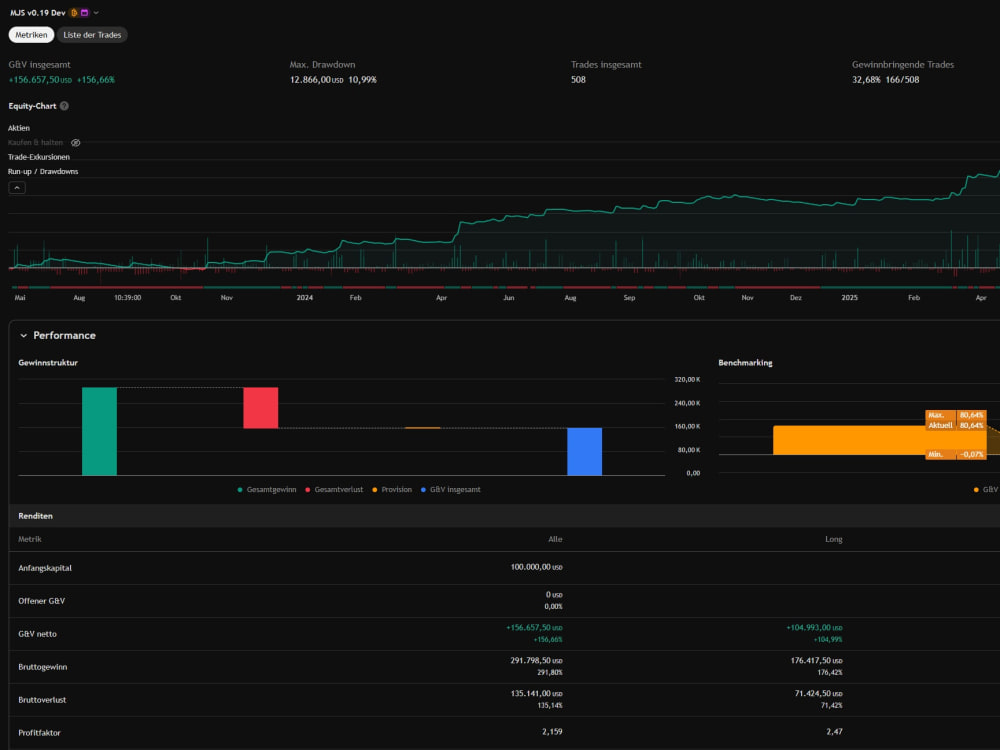Click the Metrik column header
This screenshot has height=750, width=1000.
click(x=30, y=540)
